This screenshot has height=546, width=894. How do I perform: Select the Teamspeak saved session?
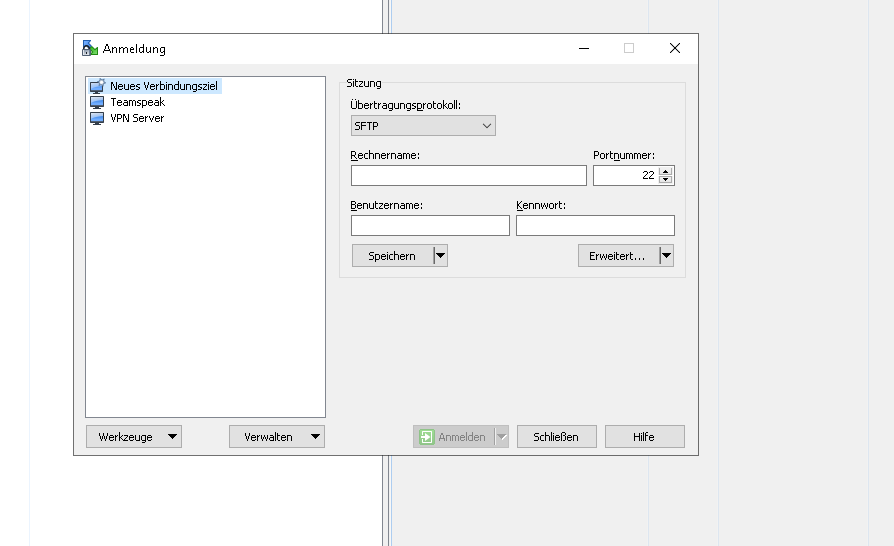(137, 102)
